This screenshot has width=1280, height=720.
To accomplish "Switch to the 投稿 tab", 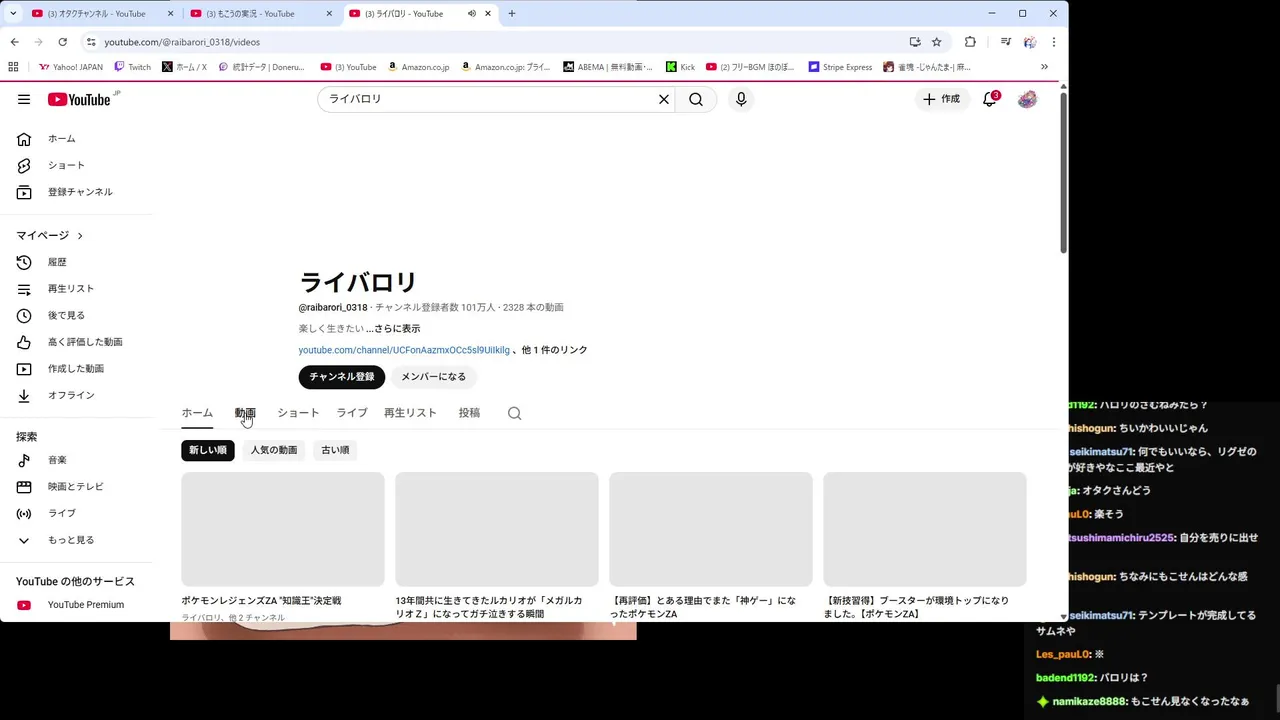I will pyautogui.click(x=469, y=413).
